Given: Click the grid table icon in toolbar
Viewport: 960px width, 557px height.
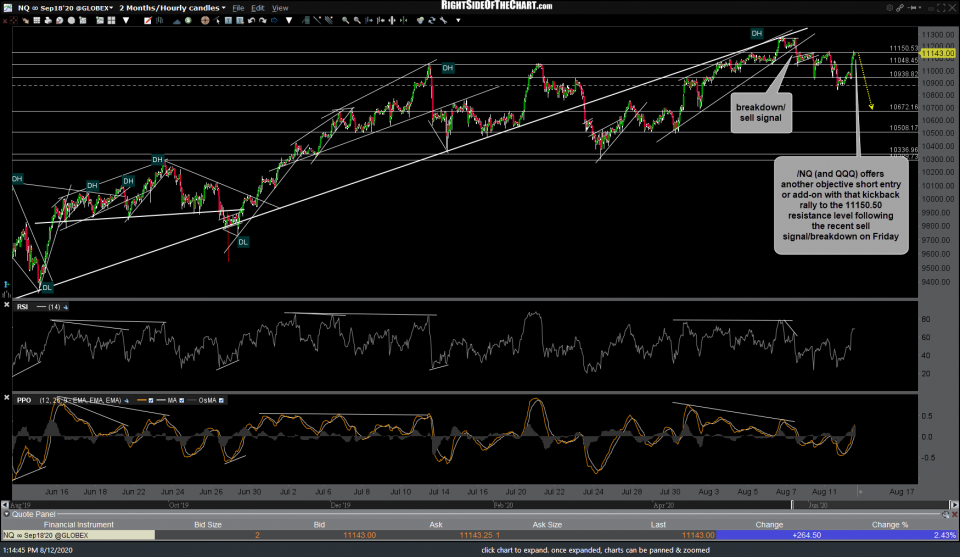Looking at the screenshot, I should (x=37, y=20).
